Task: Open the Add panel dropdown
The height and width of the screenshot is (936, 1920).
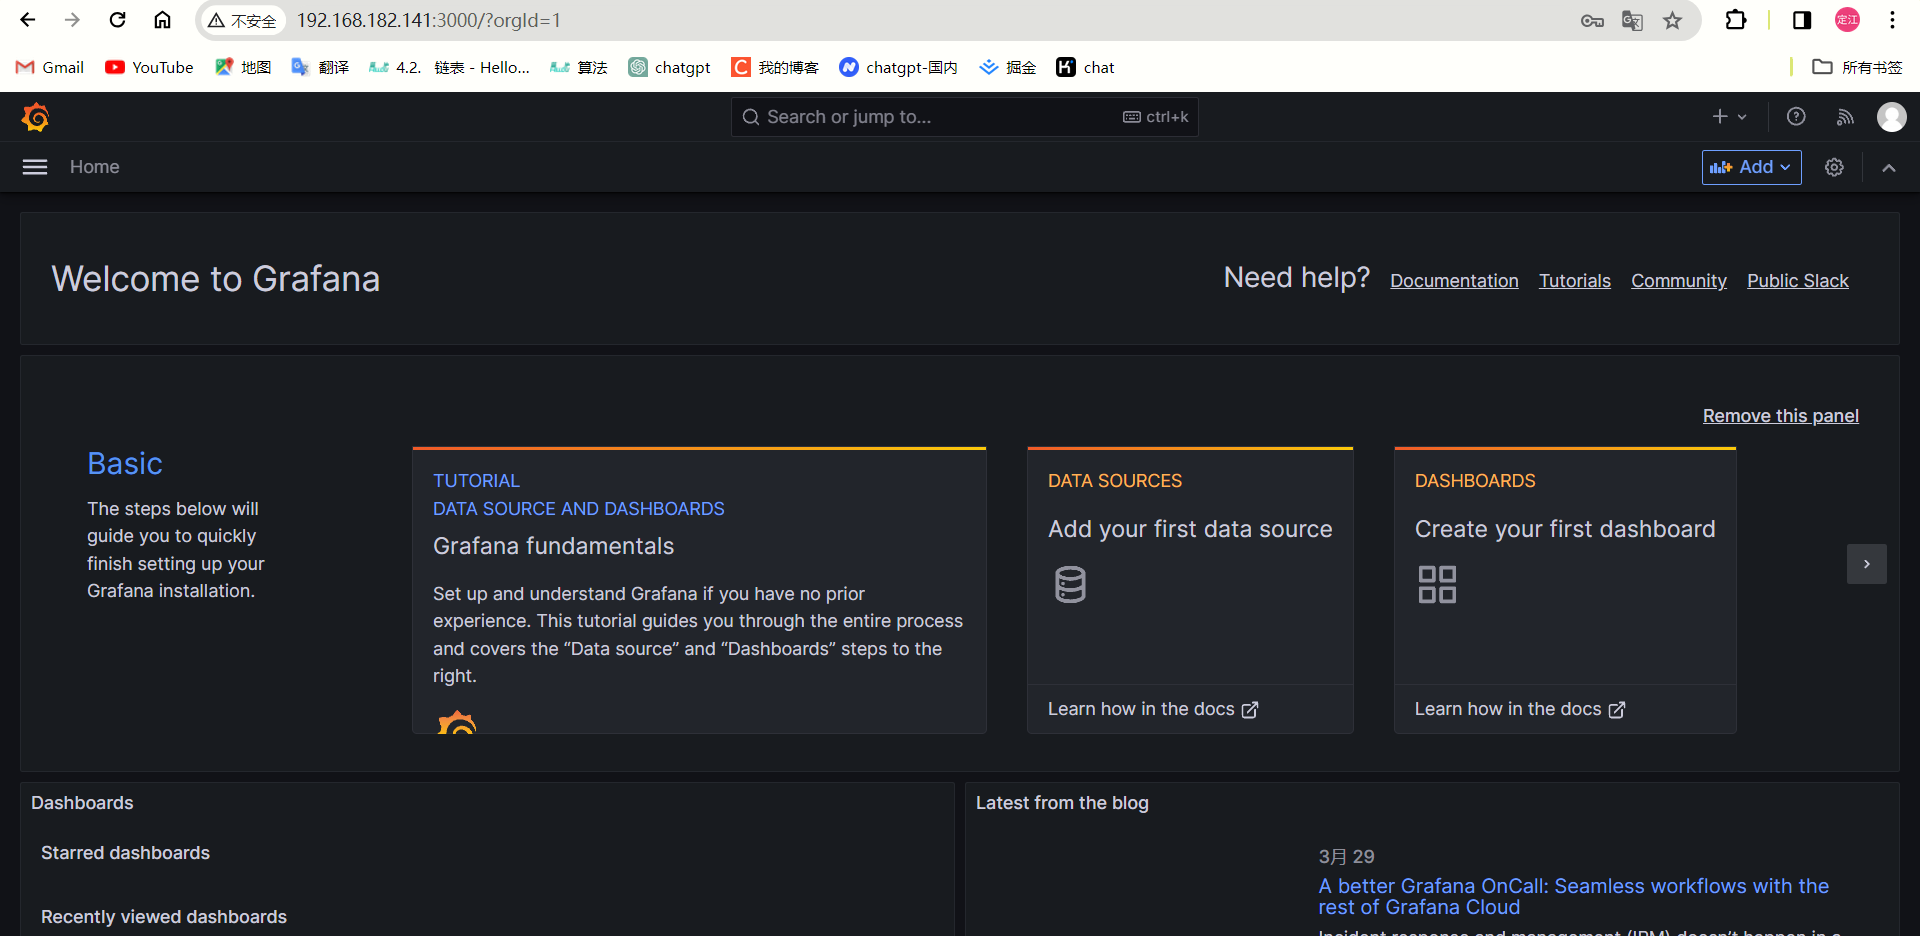Action: click(1752, 167)
